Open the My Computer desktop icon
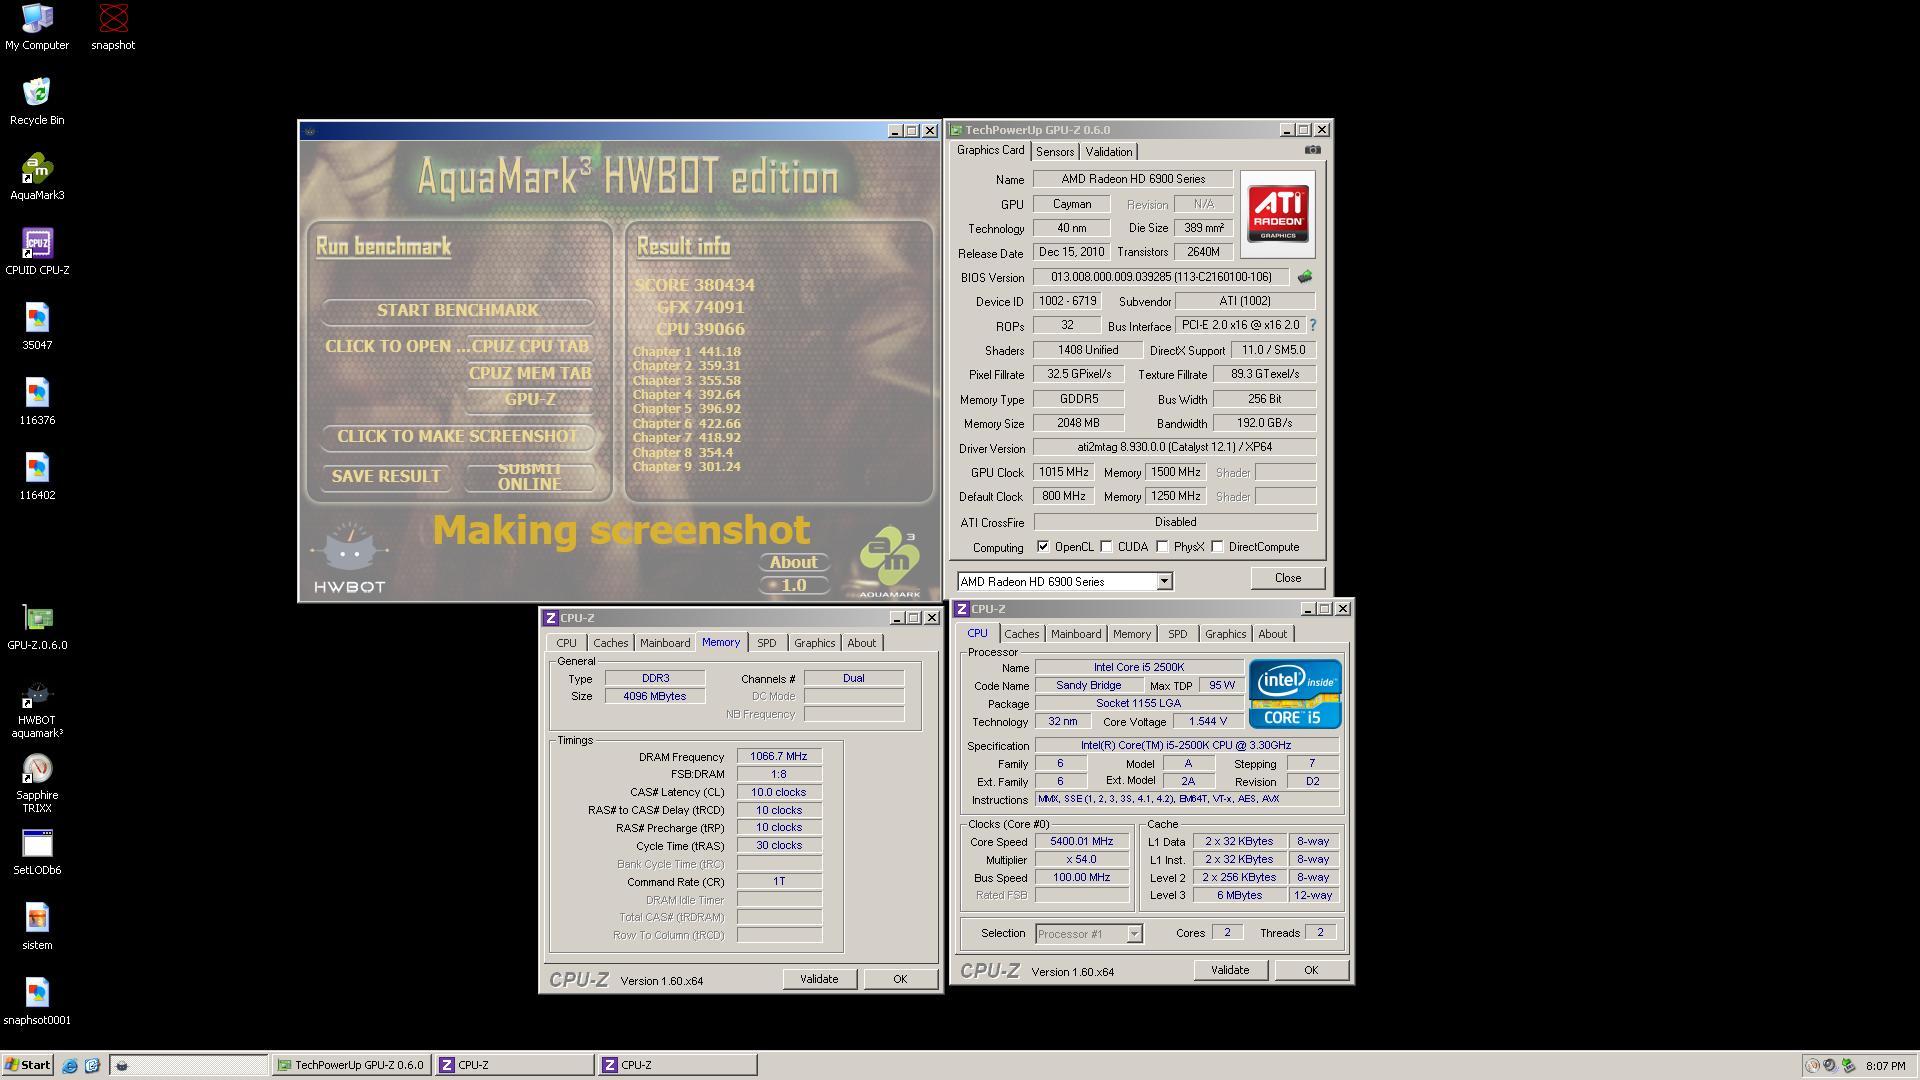The image size is (1920, 1080). [37, 26]
